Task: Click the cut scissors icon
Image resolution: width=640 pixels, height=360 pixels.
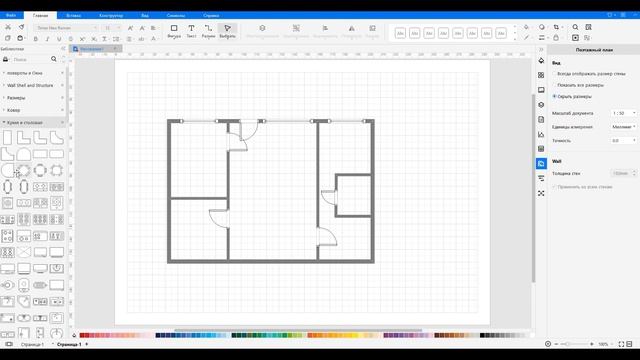Action: coord(8,27)
